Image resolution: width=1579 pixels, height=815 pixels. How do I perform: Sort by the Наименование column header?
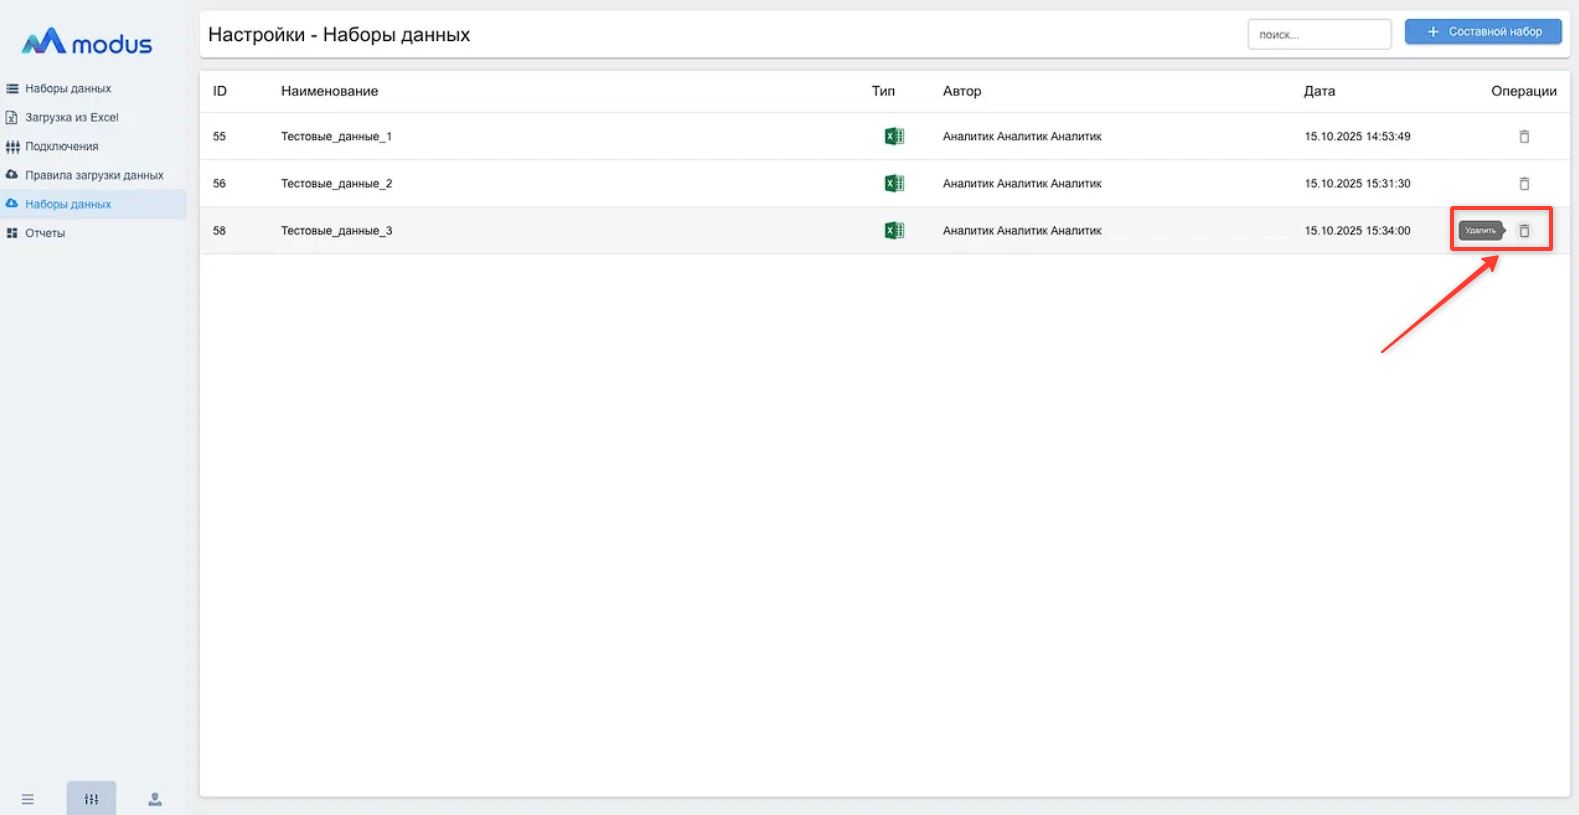pyautogui.click(x=329, y=91)
